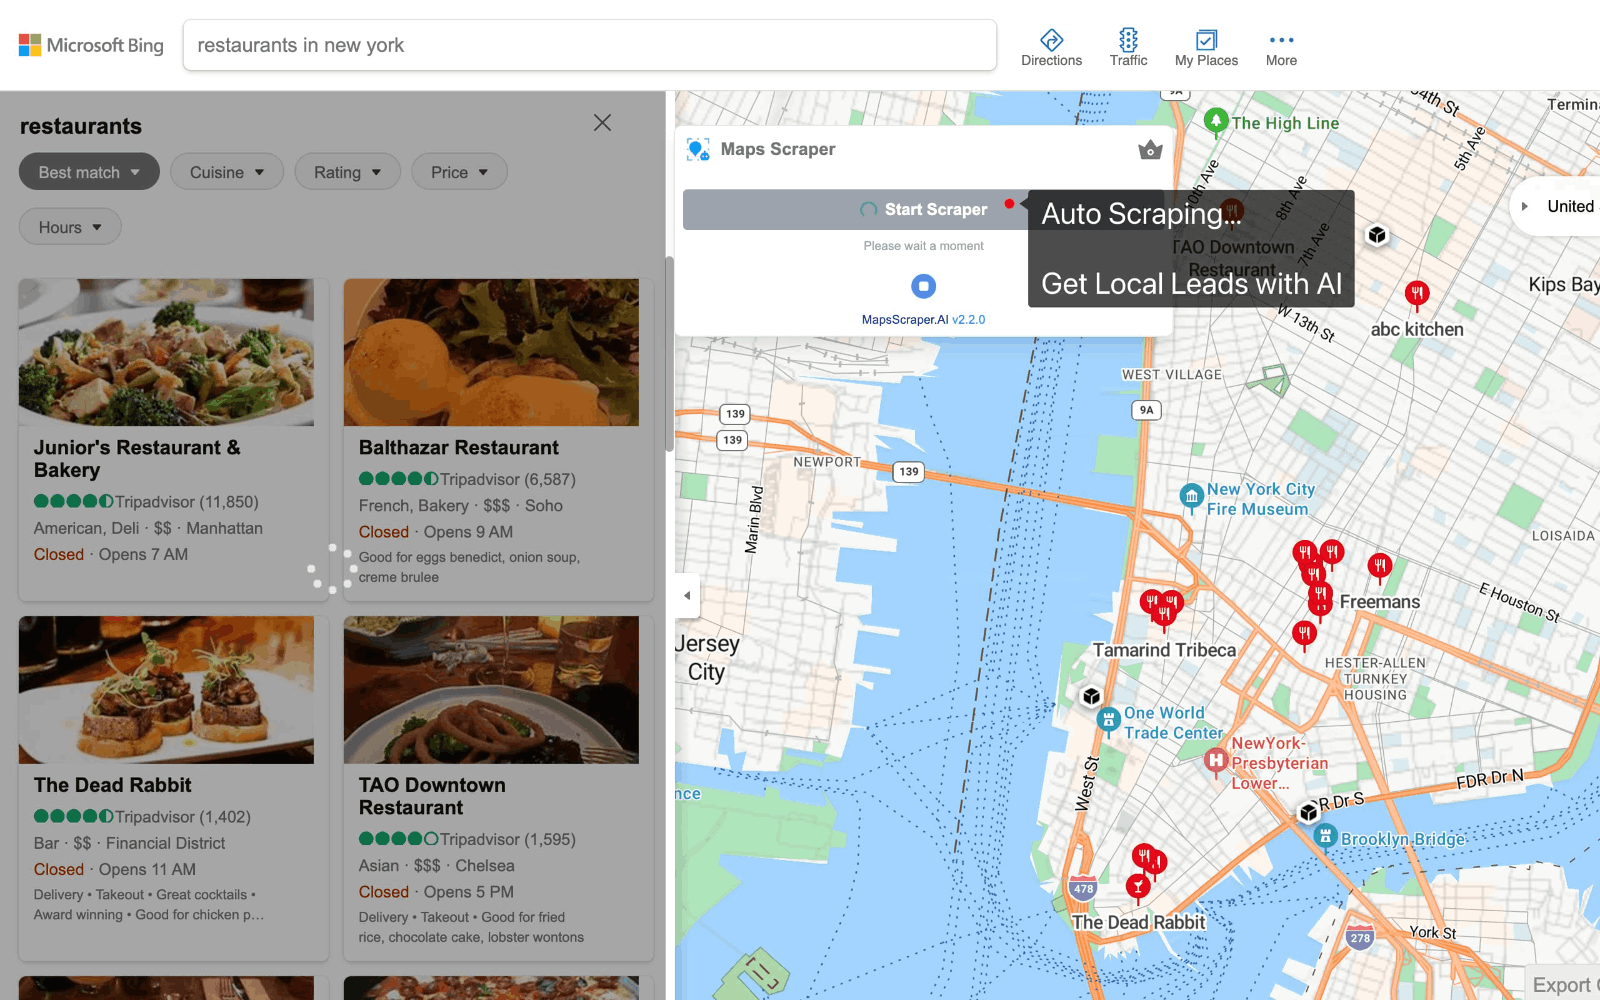Stop scraping with the blue stop button
The image size is (1600, 1000).
tap(923, 287)
